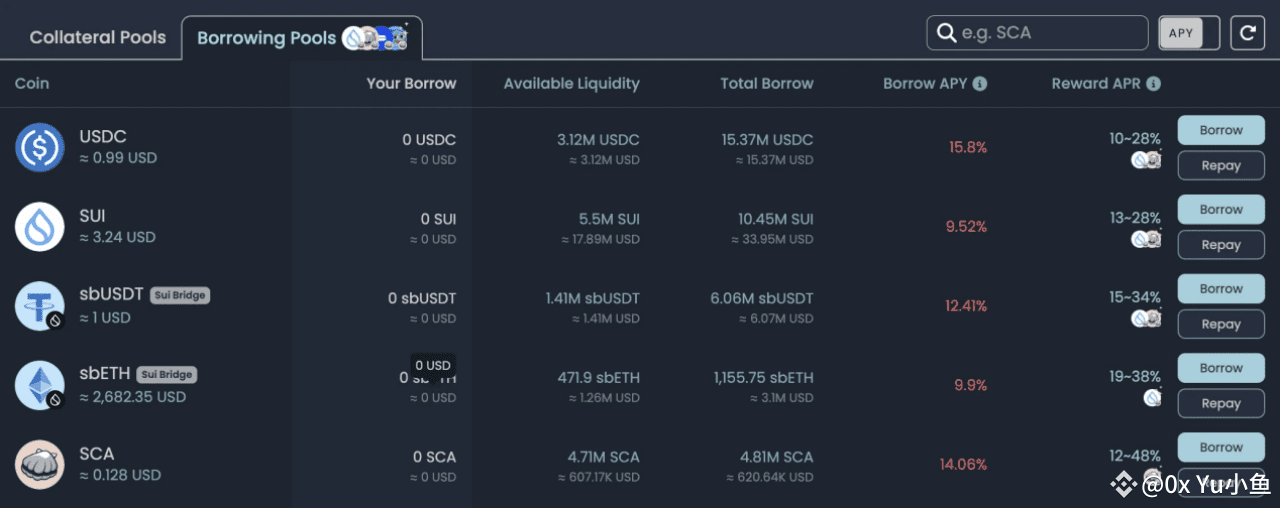Click the SUI droplet coin icon

(40, 226)
